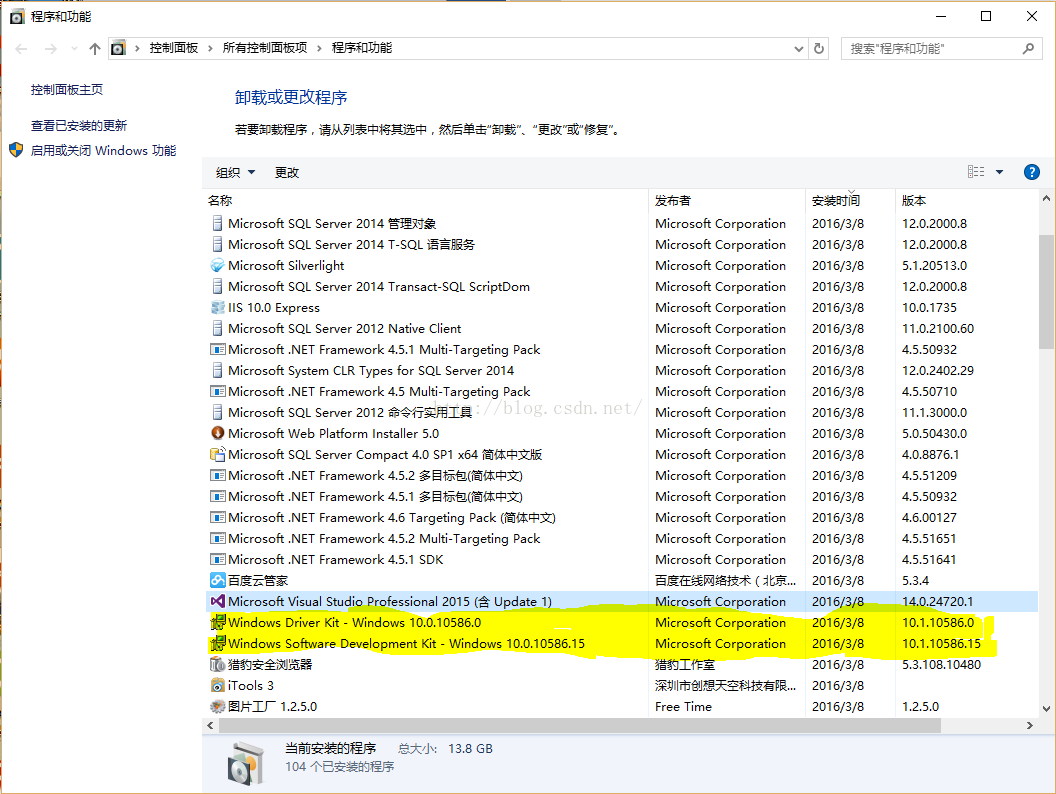The width and height of the screenshot is (1056, 794).
Task: Click the iTools 3 icon
Action: (x=218, y=686)
